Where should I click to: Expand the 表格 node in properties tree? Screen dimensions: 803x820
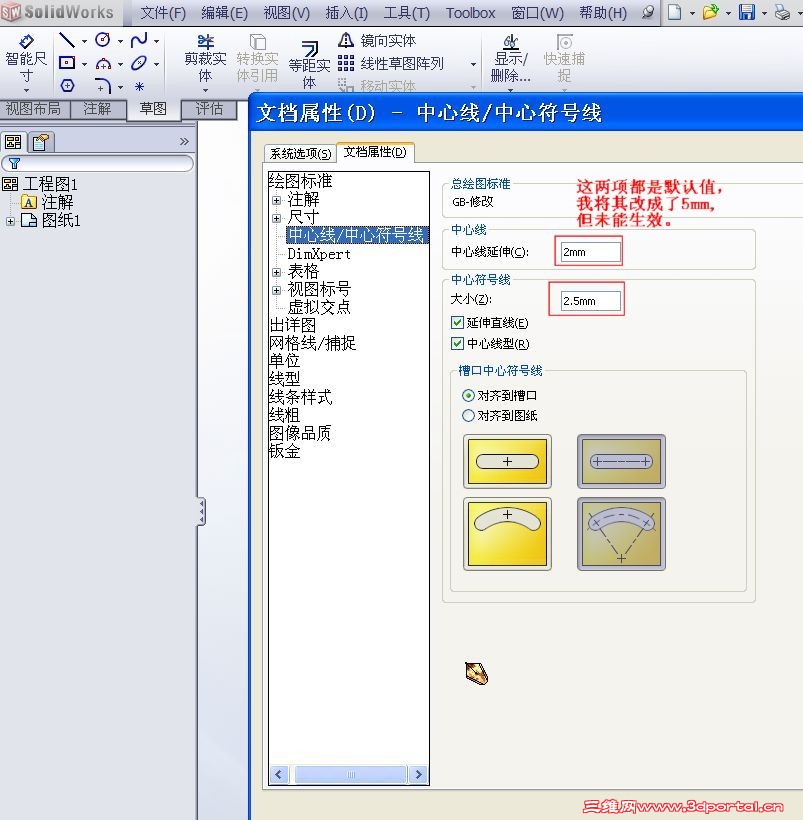(277, 272)
